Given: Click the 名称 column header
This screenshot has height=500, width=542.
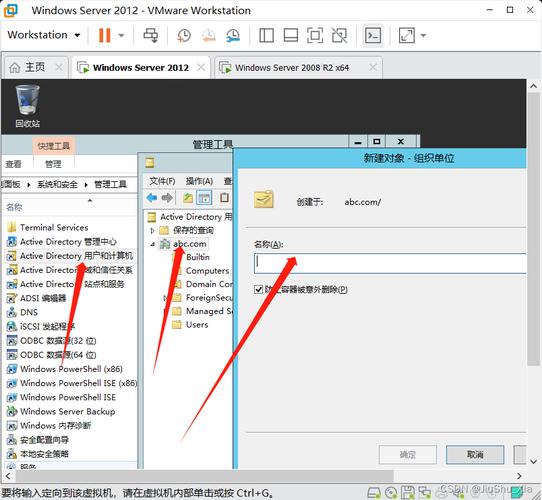Looking at the screenshot, I should coord(14,207).
